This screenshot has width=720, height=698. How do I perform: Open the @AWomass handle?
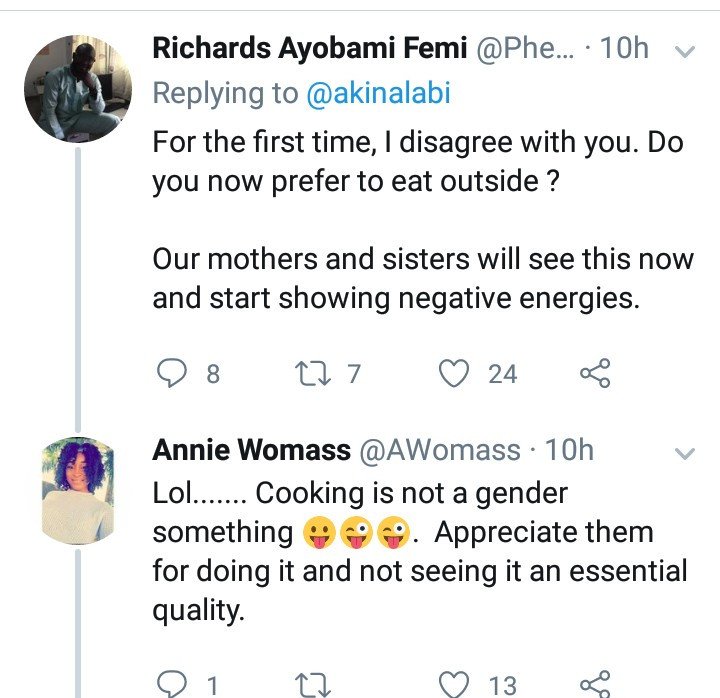click(440, 450)
